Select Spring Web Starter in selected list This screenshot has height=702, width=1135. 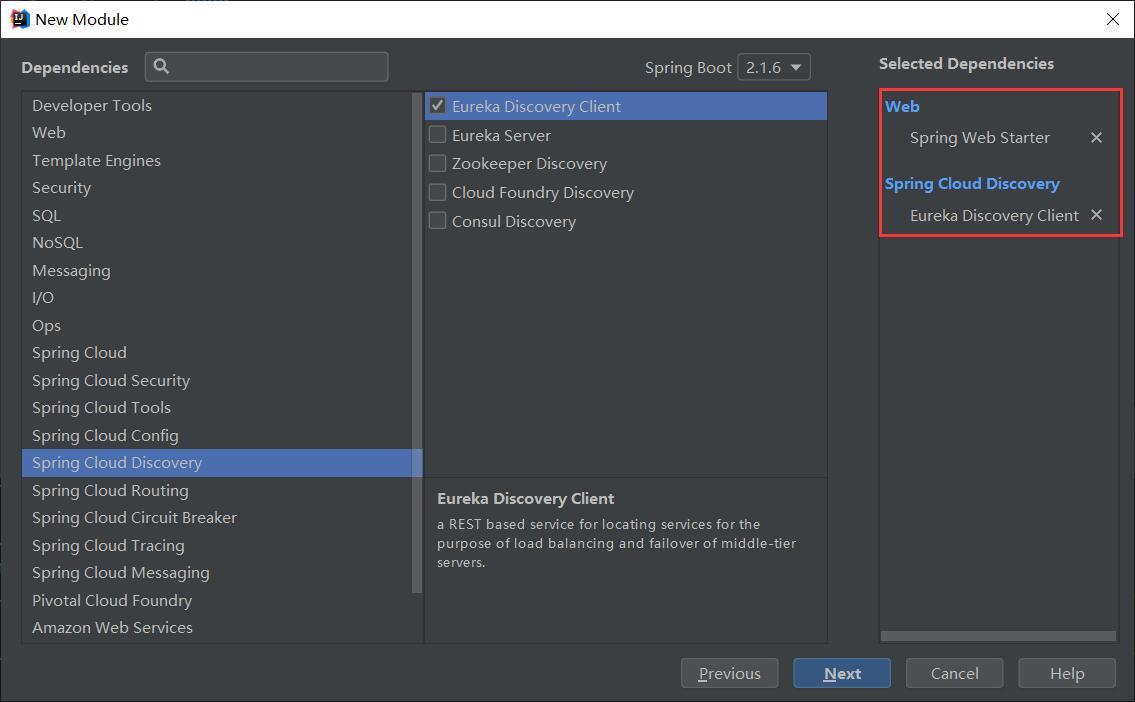click(x=979, y=138)
